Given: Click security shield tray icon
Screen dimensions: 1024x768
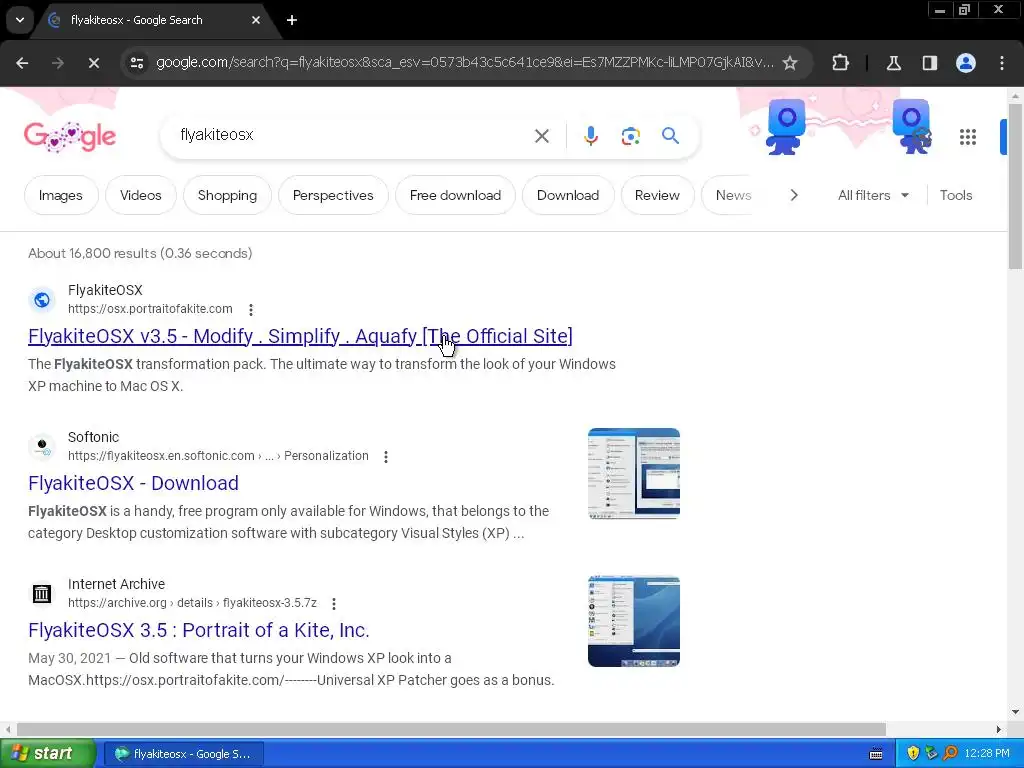Looking at the screenshot, I should [912, 754].
